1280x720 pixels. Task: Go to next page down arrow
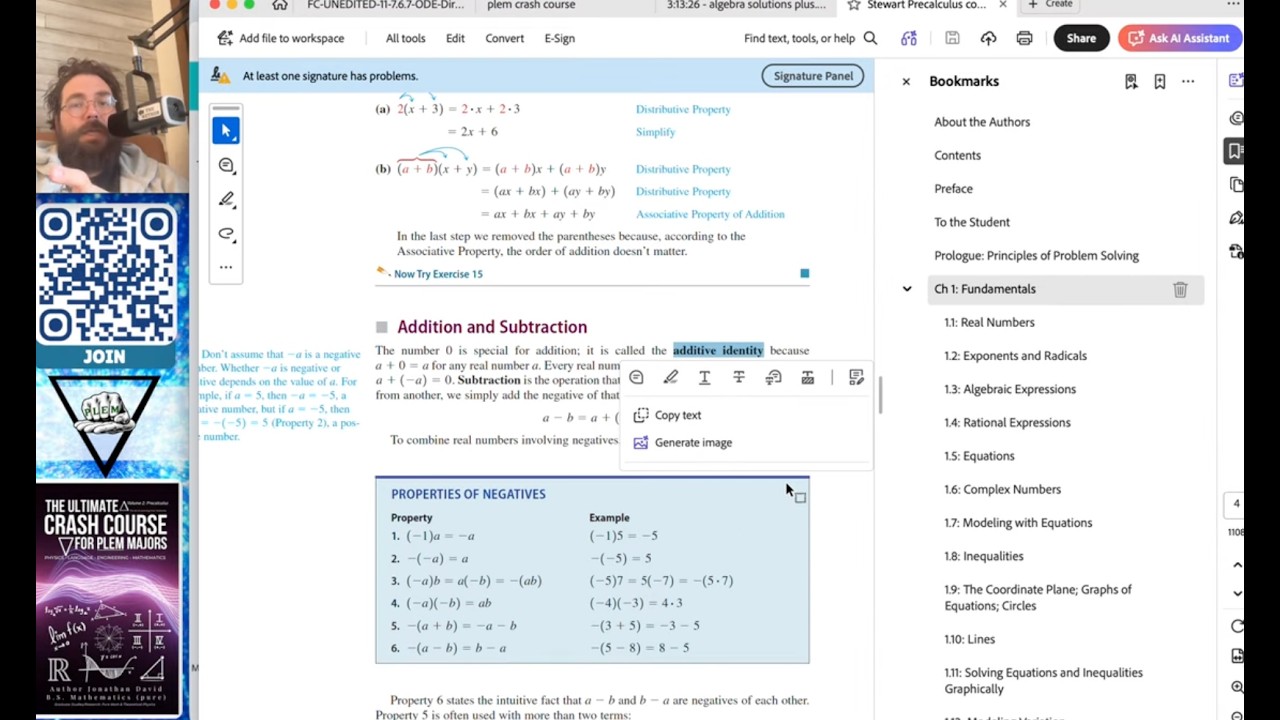pyautogui.click(x=1237, y=593)
